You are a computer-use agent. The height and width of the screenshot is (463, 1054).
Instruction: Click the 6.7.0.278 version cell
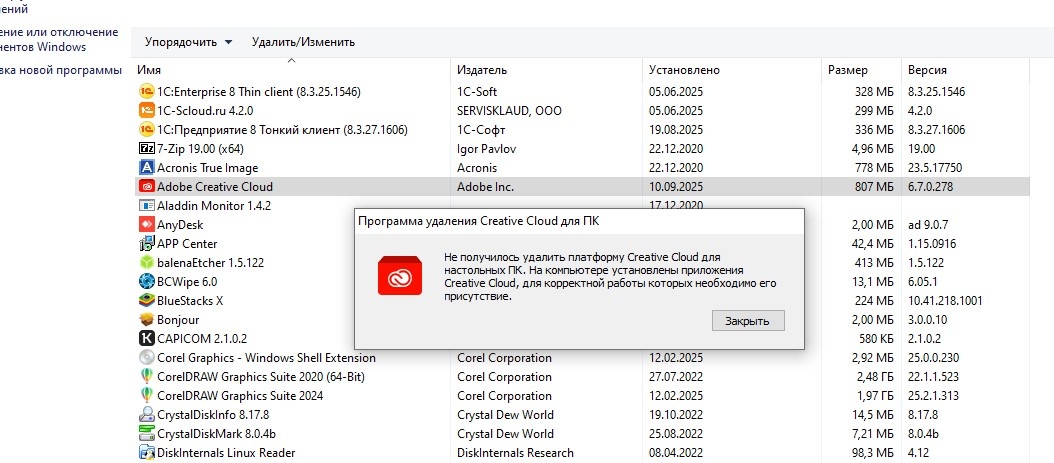click(930, 186)
